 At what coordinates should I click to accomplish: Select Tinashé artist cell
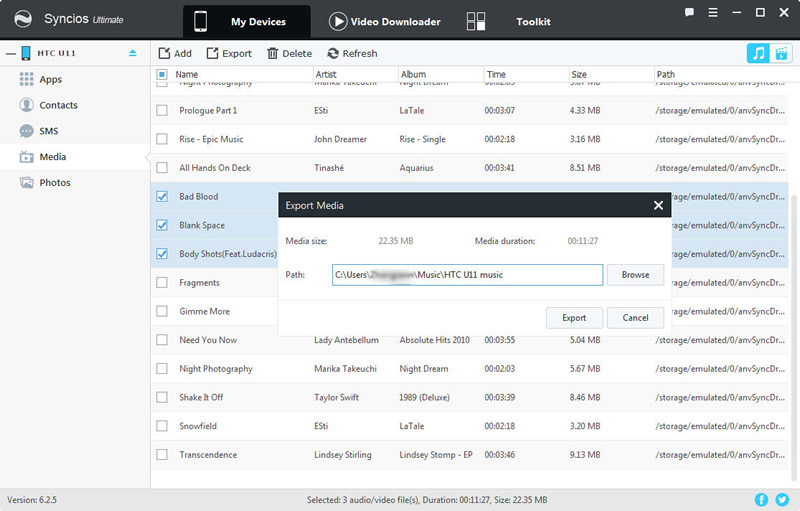[329, 168]
